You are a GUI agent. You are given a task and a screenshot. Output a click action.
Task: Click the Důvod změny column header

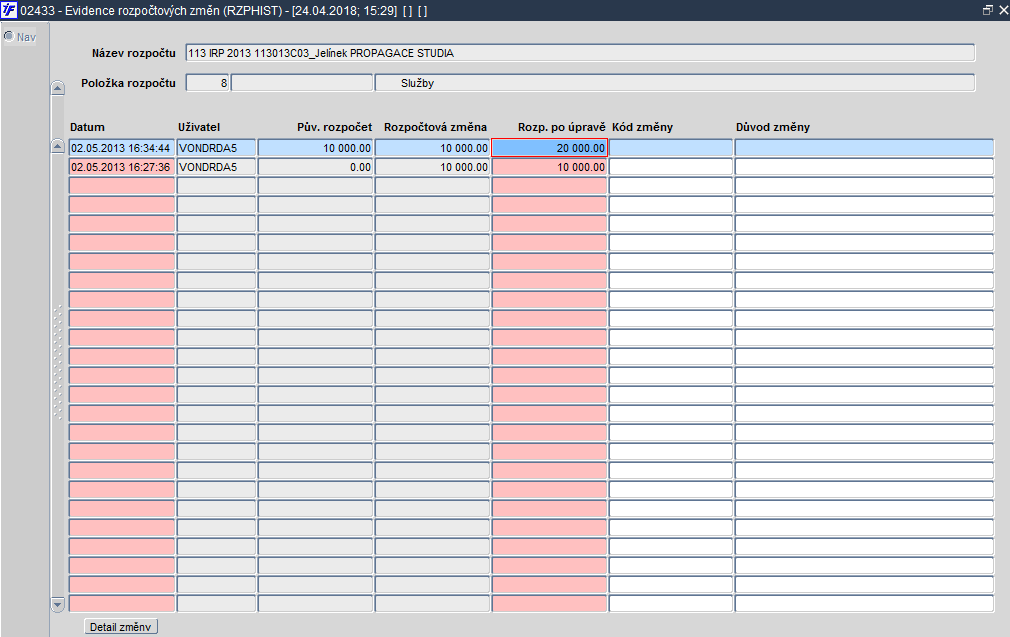click(x=773, y=127)
